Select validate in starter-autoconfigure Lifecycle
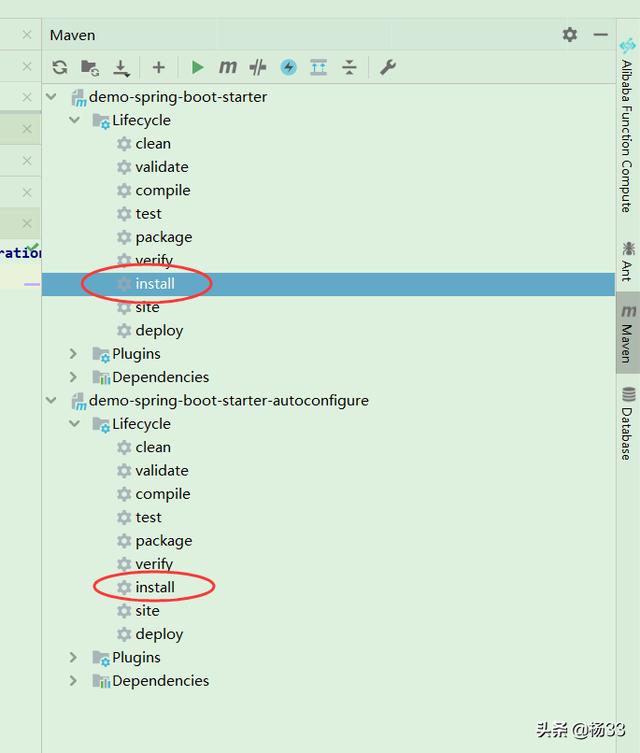This screenshot has height=753, width=640. coord(162,470)
